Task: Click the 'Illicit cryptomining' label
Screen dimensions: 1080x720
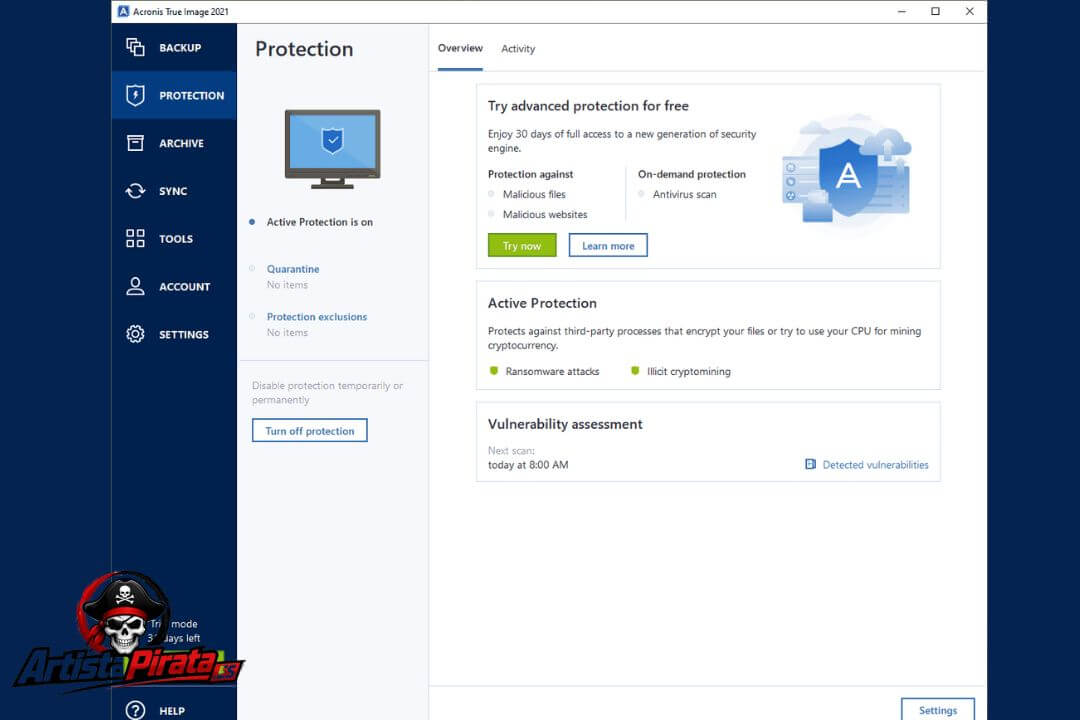Action: click(689, 371)
